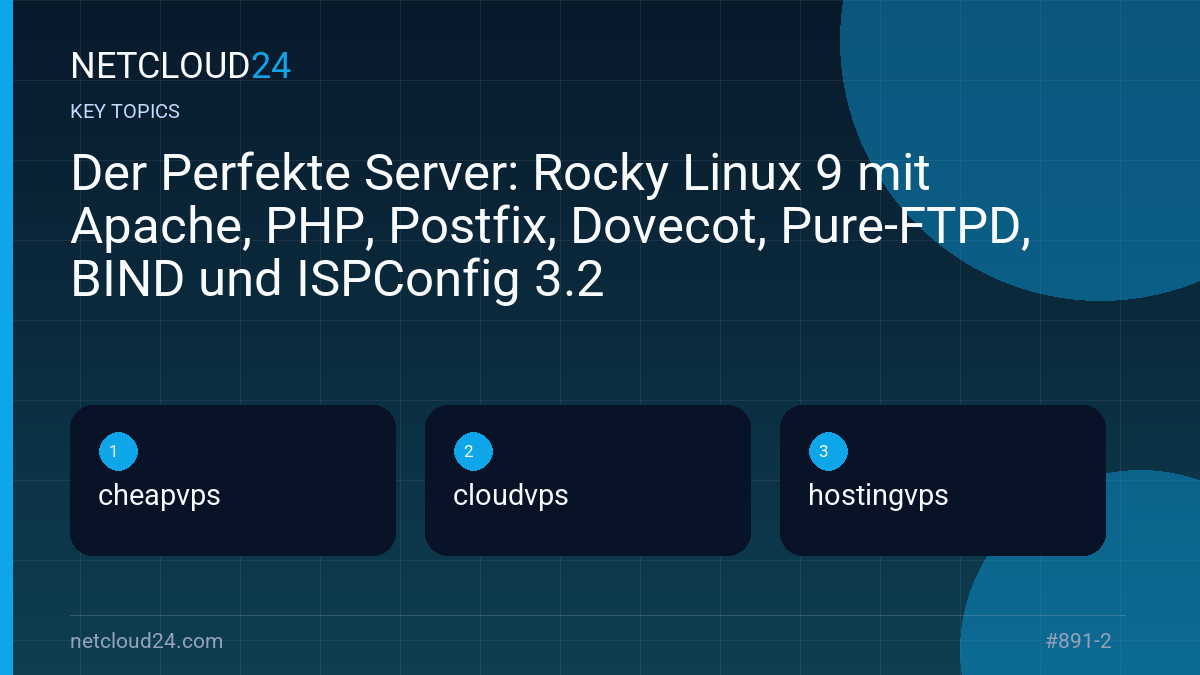Viewport: 1200px width, 675px height.
Task: Click the NETCLOUD24 logo
Action: pos(180,66)
